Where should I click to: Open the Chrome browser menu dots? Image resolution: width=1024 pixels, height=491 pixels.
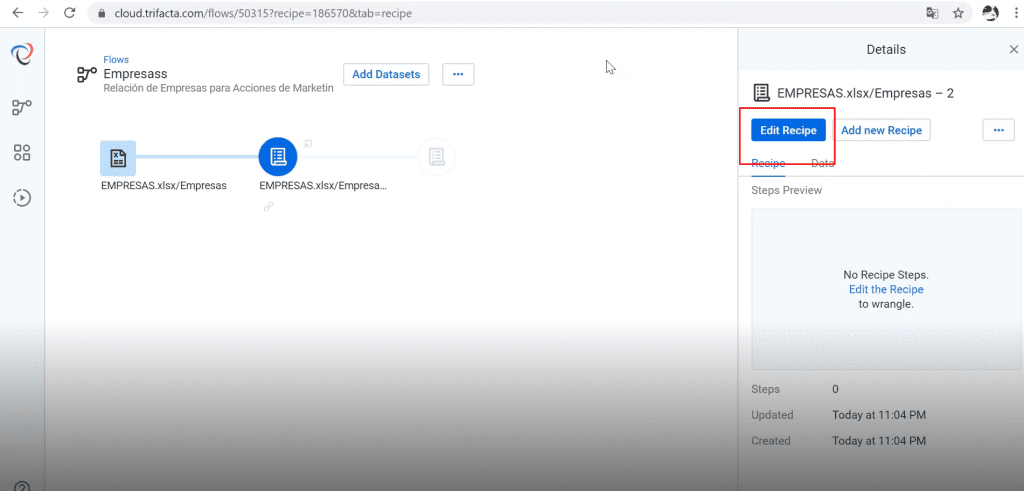click(1012, 13)
